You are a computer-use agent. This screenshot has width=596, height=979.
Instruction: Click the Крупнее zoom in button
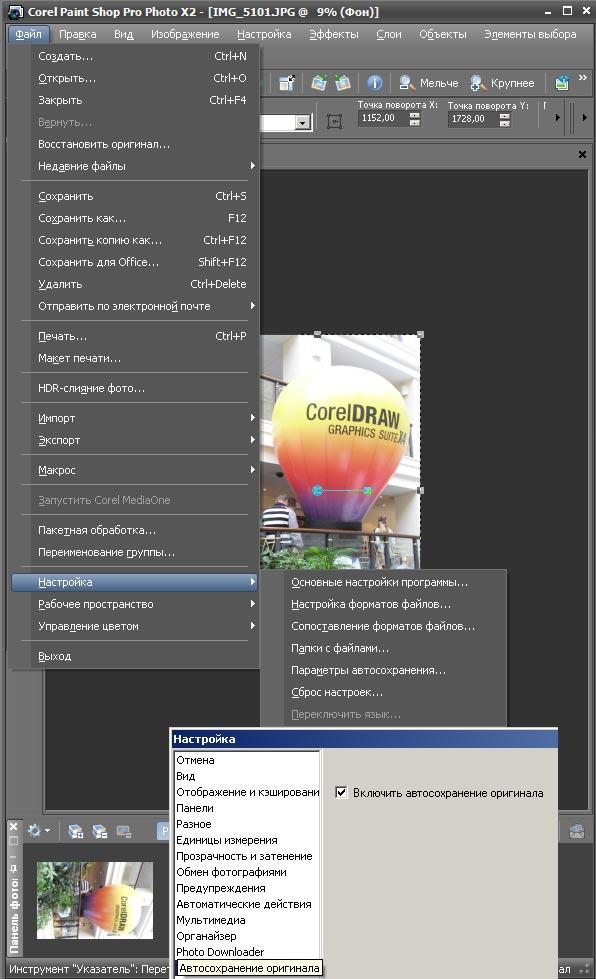click(x=503, y=83)
